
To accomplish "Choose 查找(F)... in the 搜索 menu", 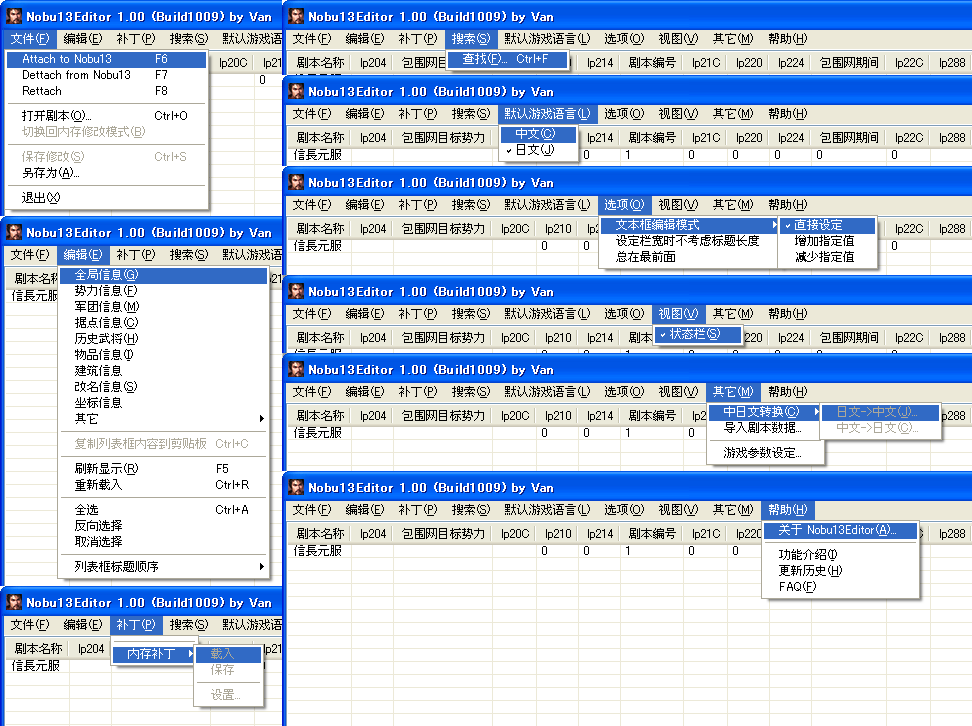I will click(506, 59).
